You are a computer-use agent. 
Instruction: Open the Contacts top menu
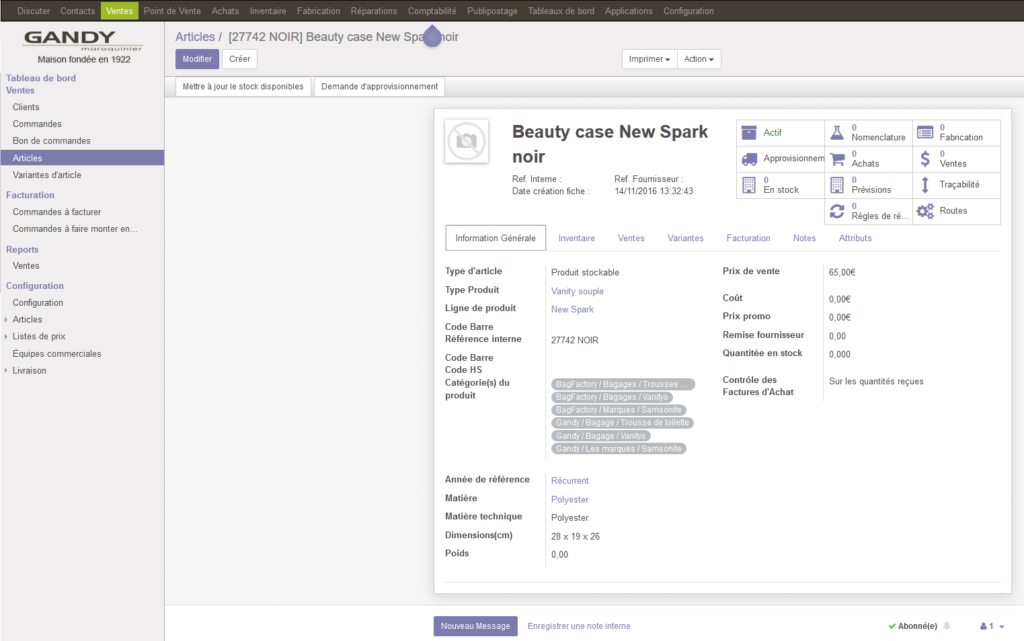click(78, 11)
